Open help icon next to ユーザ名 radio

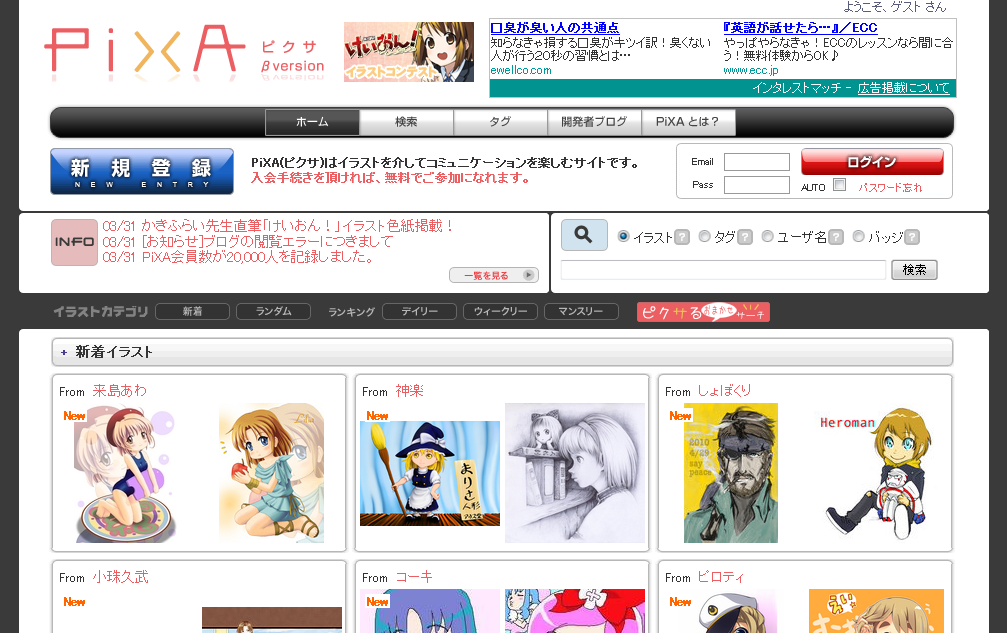(x=836, y=237)
